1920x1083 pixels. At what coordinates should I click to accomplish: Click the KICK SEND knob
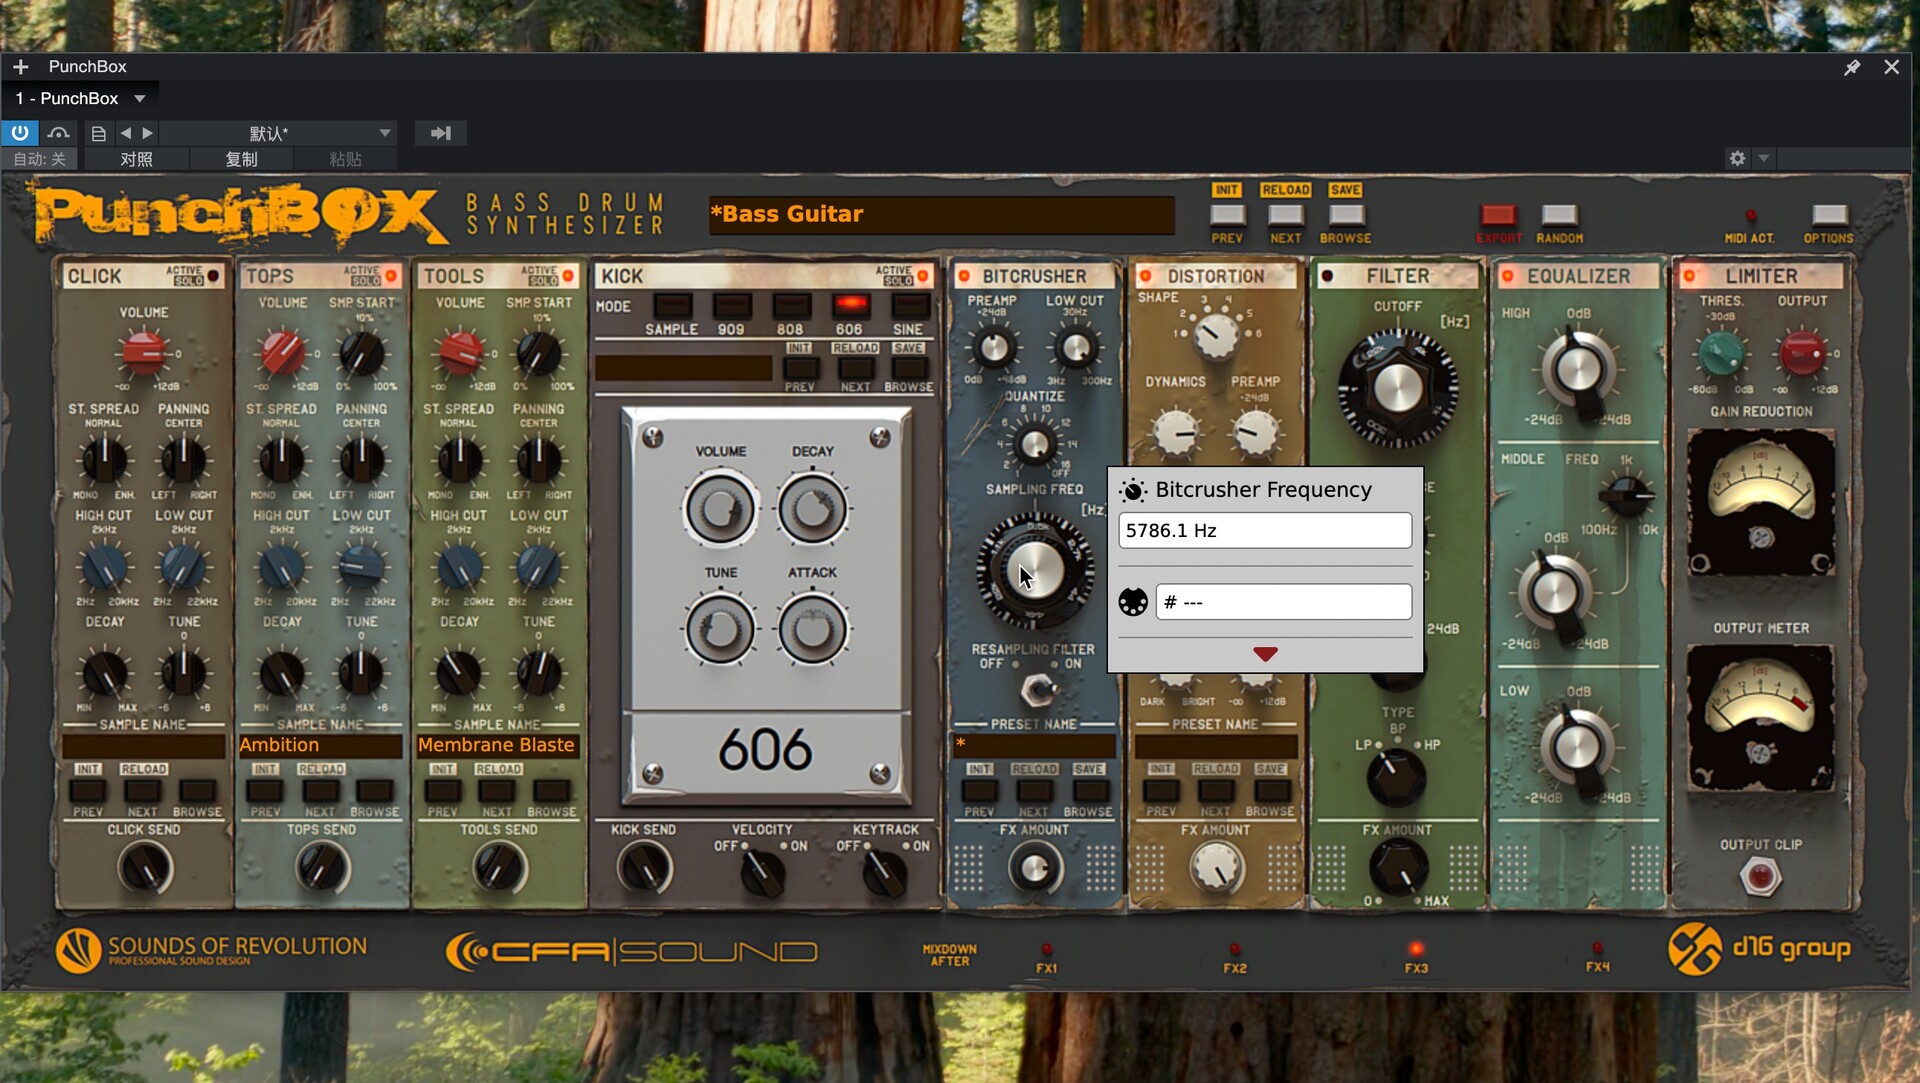click(644, 867)
